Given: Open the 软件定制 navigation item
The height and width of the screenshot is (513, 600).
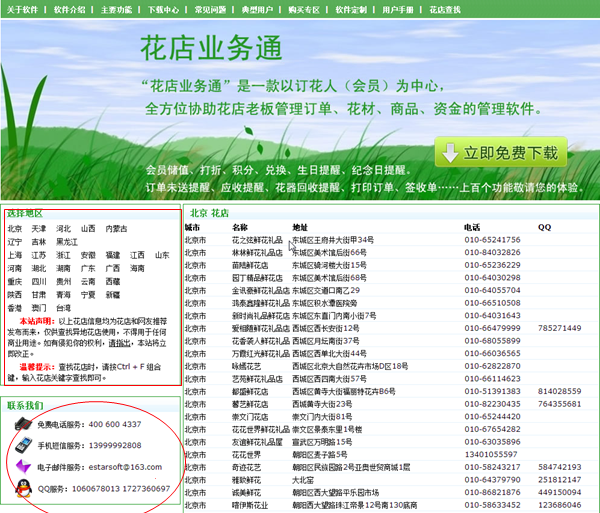Looking at the screenshot, I should coord(351,10).
